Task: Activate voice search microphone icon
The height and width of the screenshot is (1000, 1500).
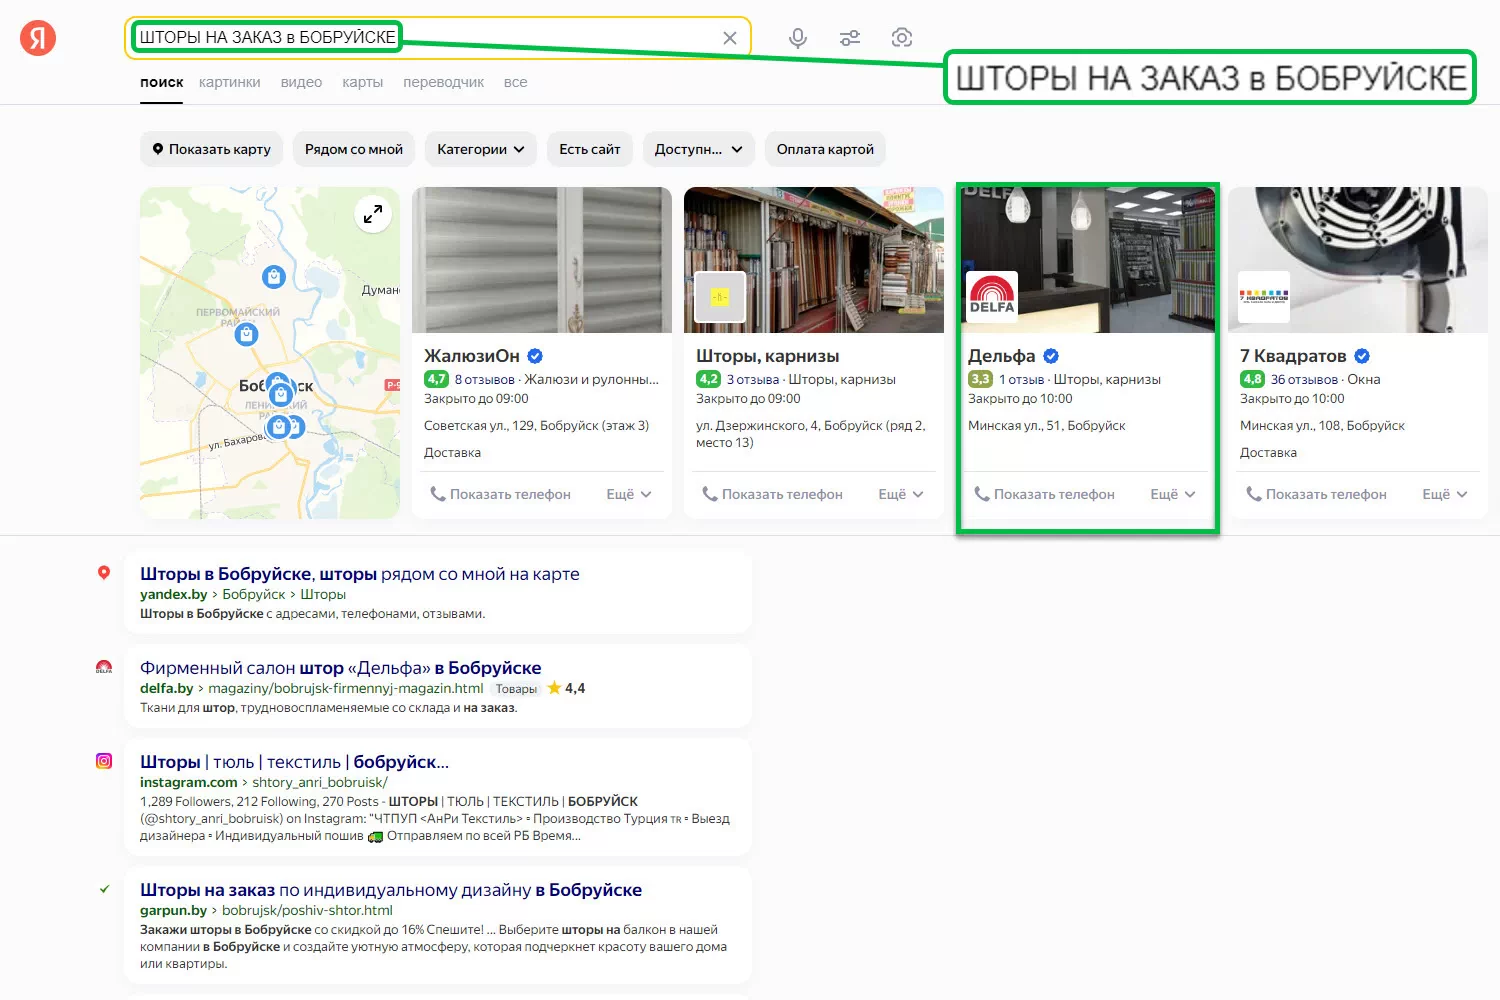Action: [797, 38]
